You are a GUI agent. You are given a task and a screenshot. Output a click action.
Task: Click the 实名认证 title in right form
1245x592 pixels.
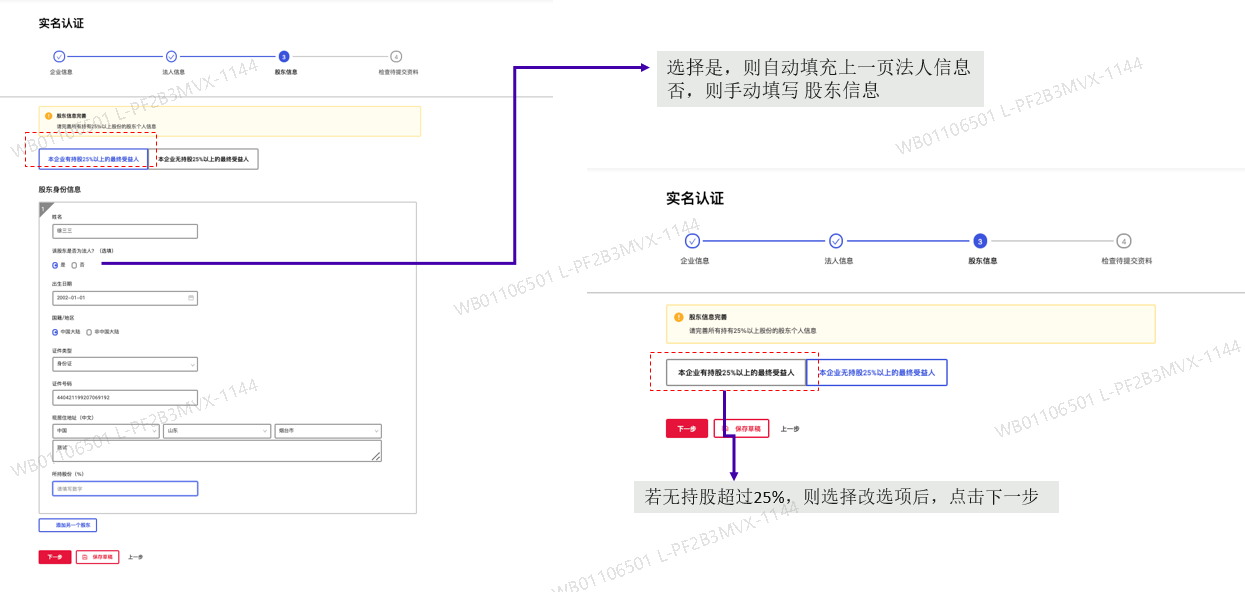coord(695,198)
